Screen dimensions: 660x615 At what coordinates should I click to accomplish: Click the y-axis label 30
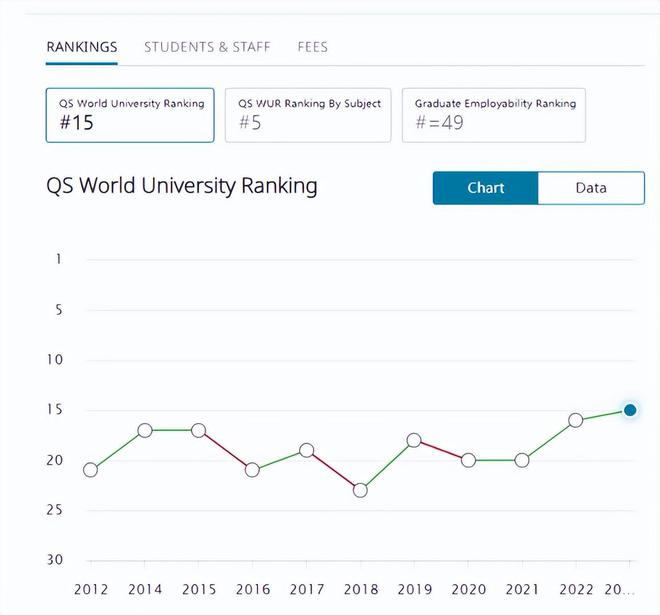[x=55, y=560]
